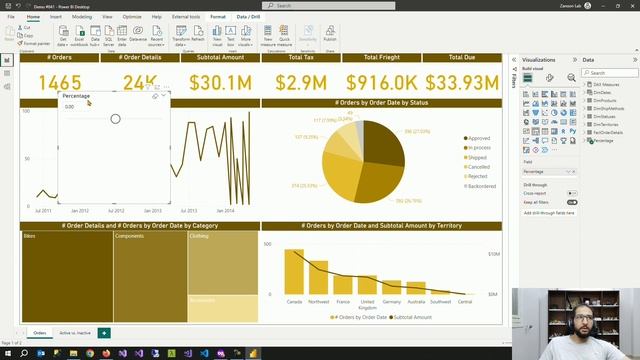Remove Percentage field with the X button

click(574, 172)
